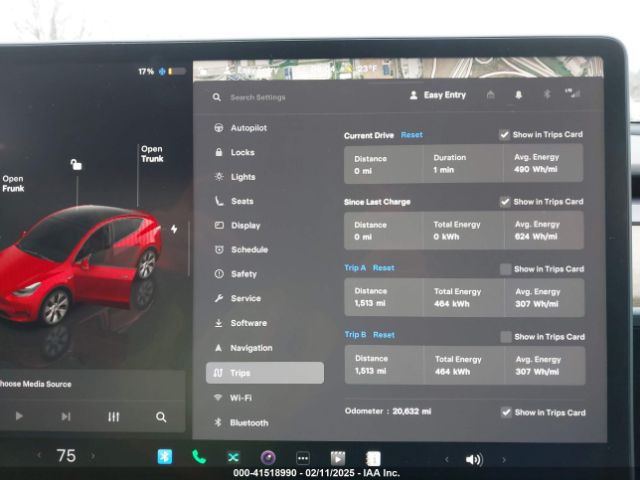Uncheck Current Drive Show in Trips Card

pyautogui.click(x=504, y=135)
